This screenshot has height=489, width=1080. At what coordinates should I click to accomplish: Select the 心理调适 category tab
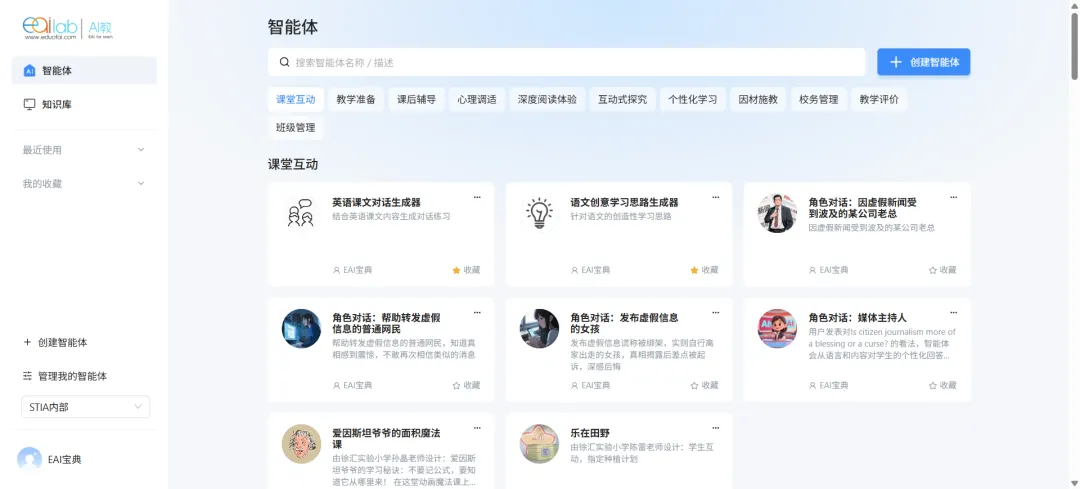477,99
